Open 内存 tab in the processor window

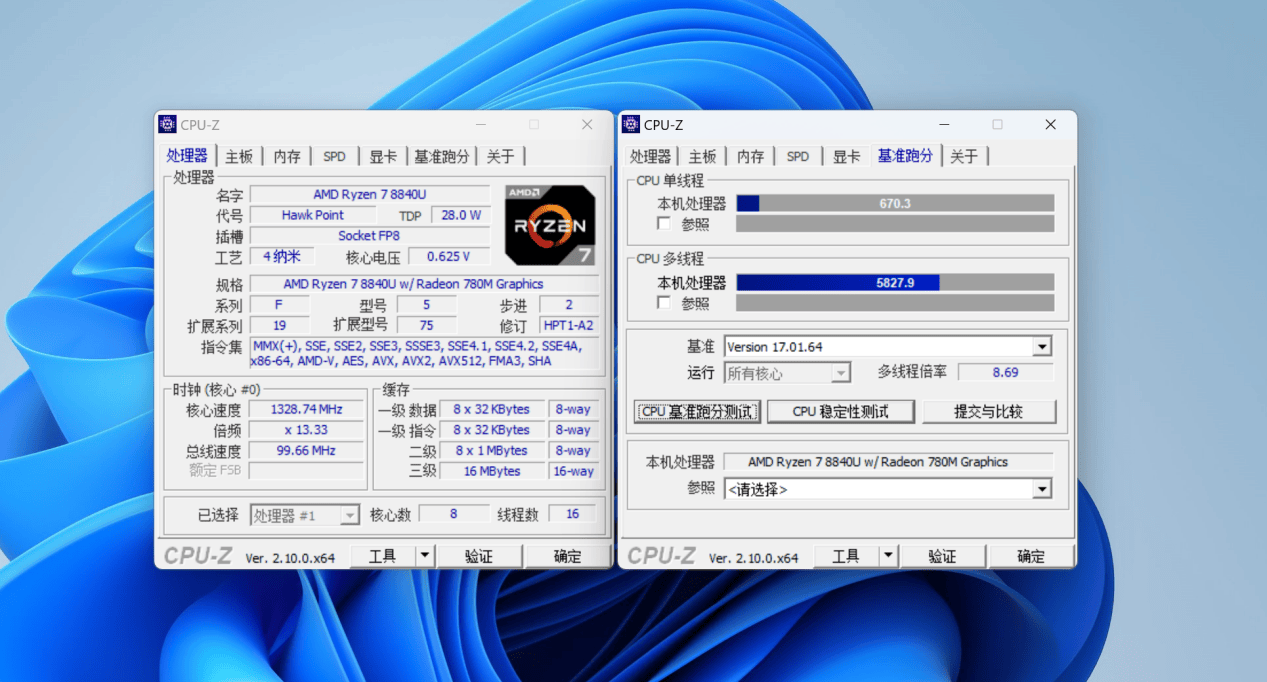click(x=287, y=156)
